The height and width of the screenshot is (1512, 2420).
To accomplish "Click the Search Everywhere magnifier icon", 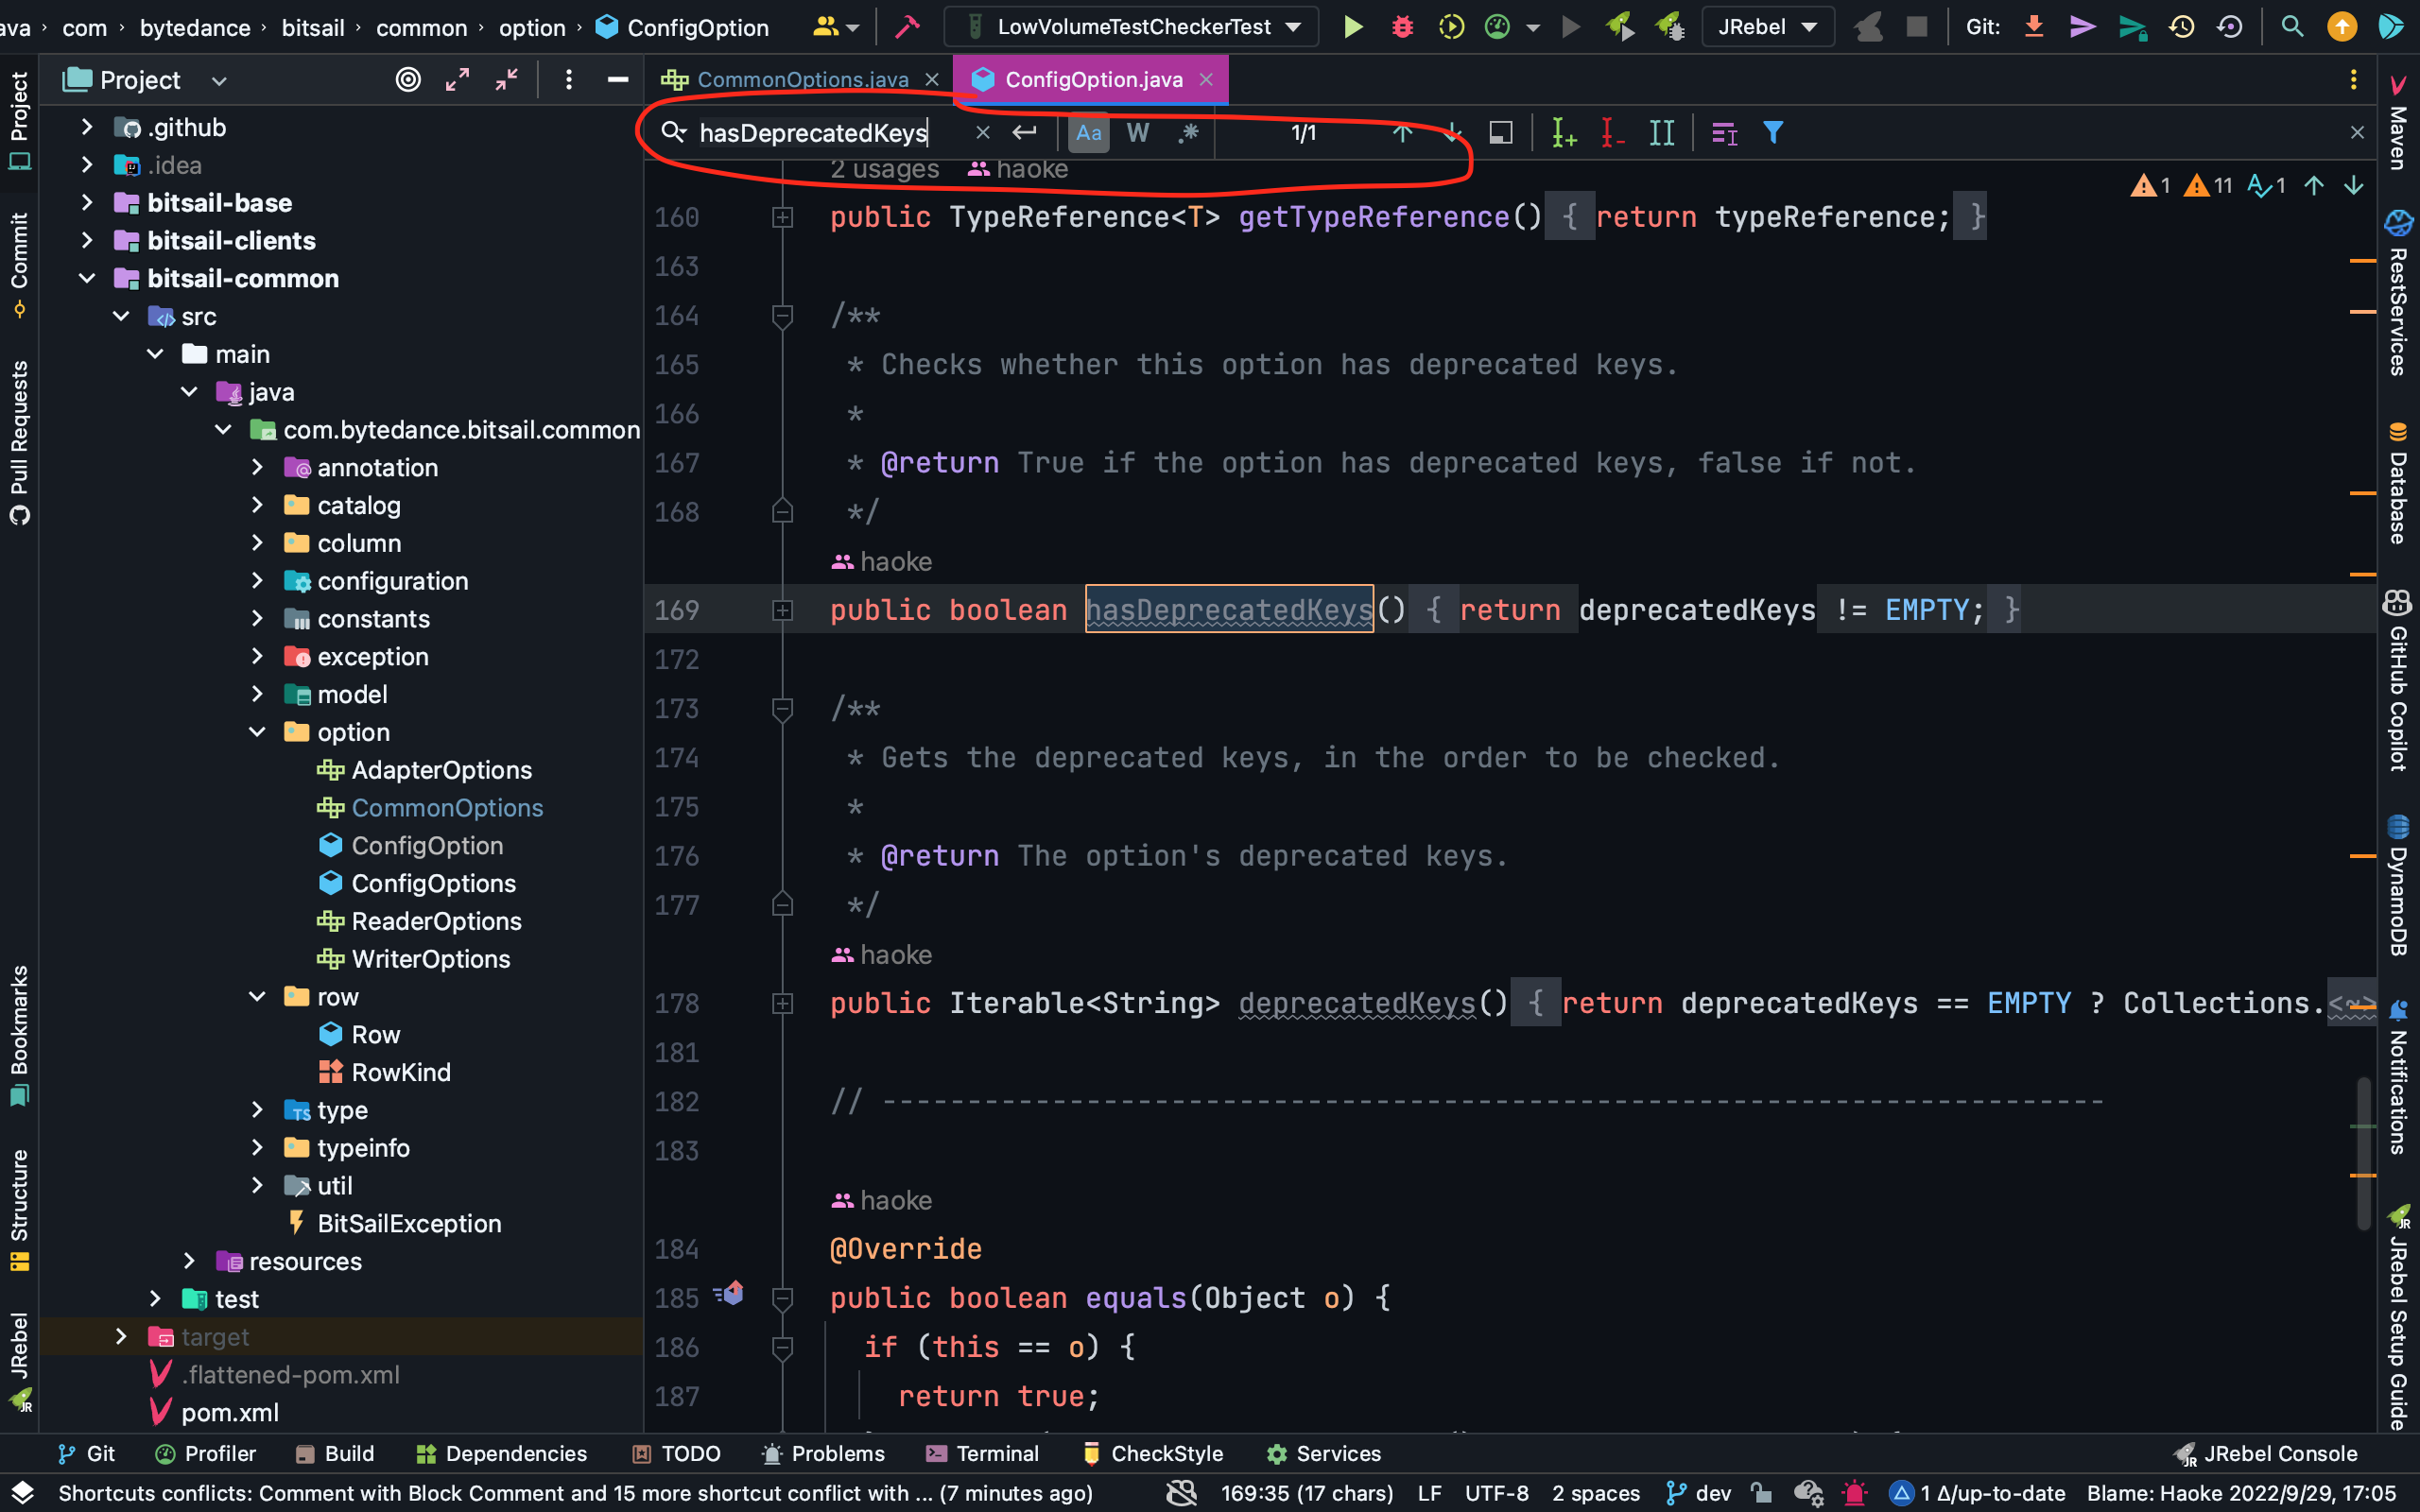I will 2292,27.
